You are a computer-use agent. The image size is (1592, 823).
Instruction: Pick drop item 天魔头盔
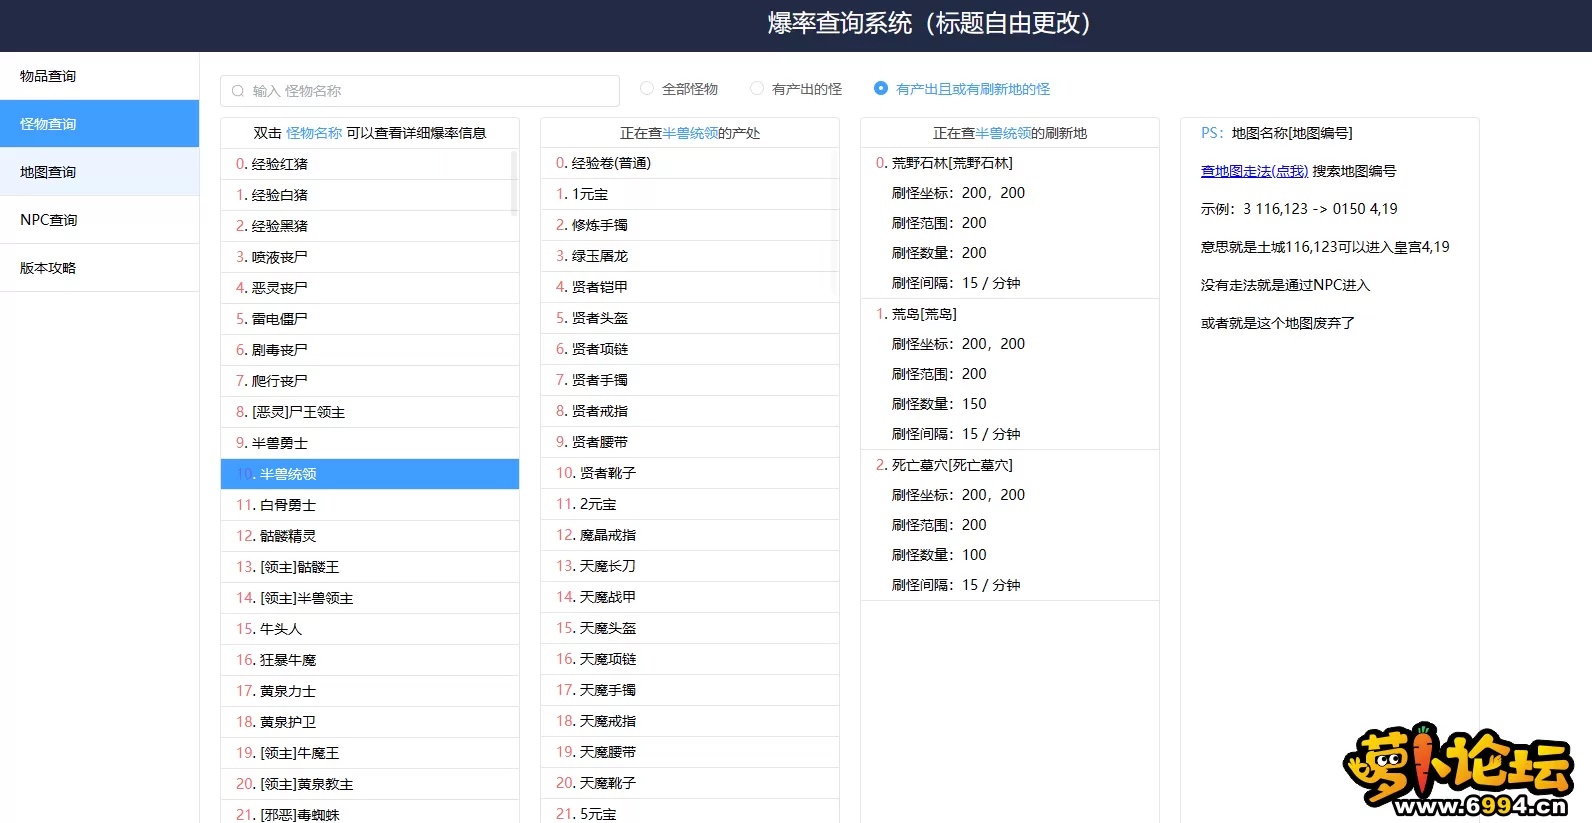click(689, 628)
